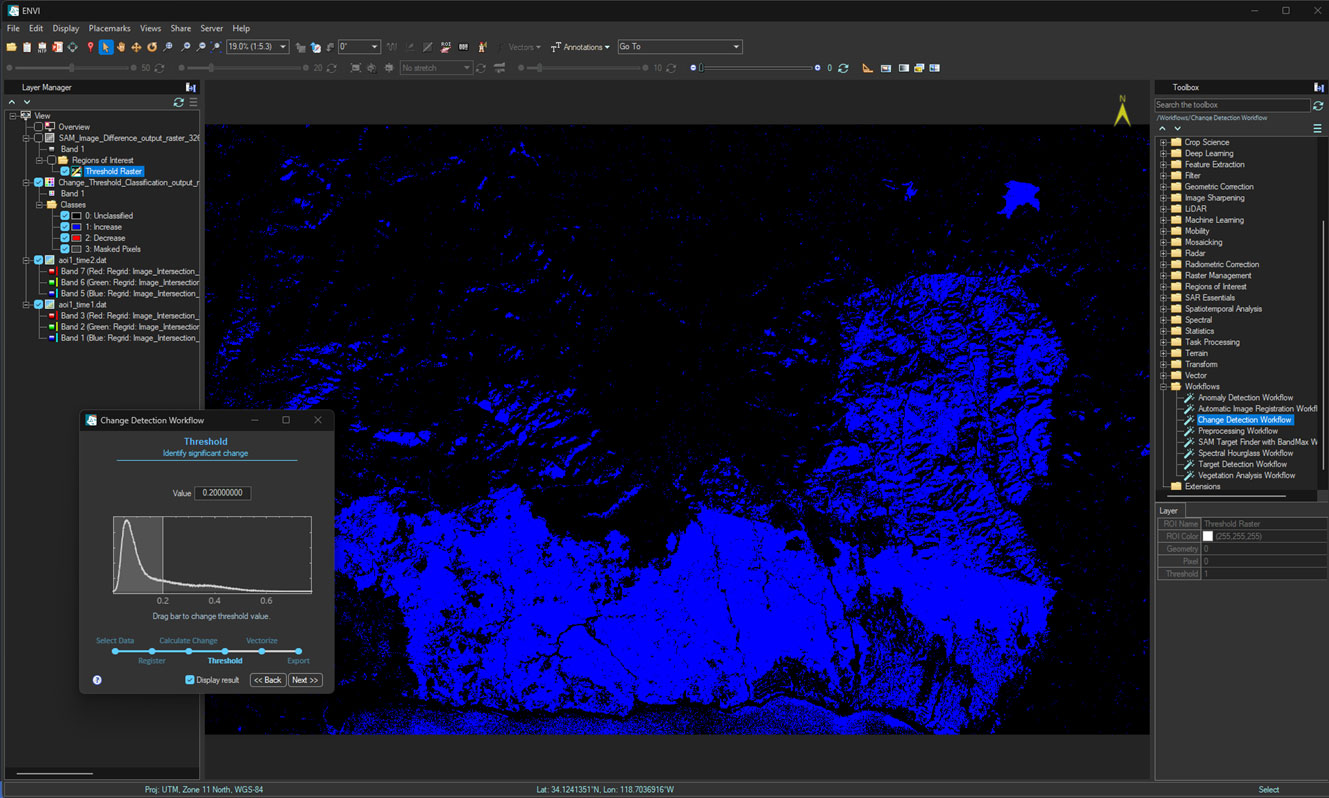
Task: Open the Placemarks menu
Action: click(x=109, y=29)
